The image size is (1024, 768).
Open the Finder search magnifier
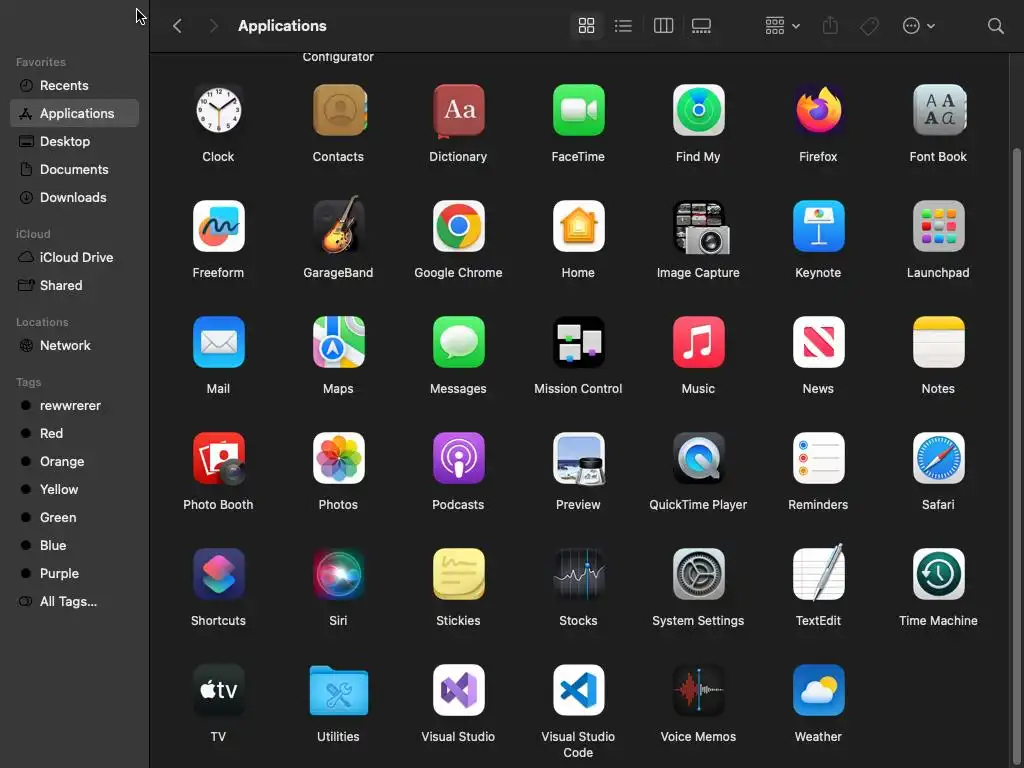pyautogui.click(x=995, y=25)
